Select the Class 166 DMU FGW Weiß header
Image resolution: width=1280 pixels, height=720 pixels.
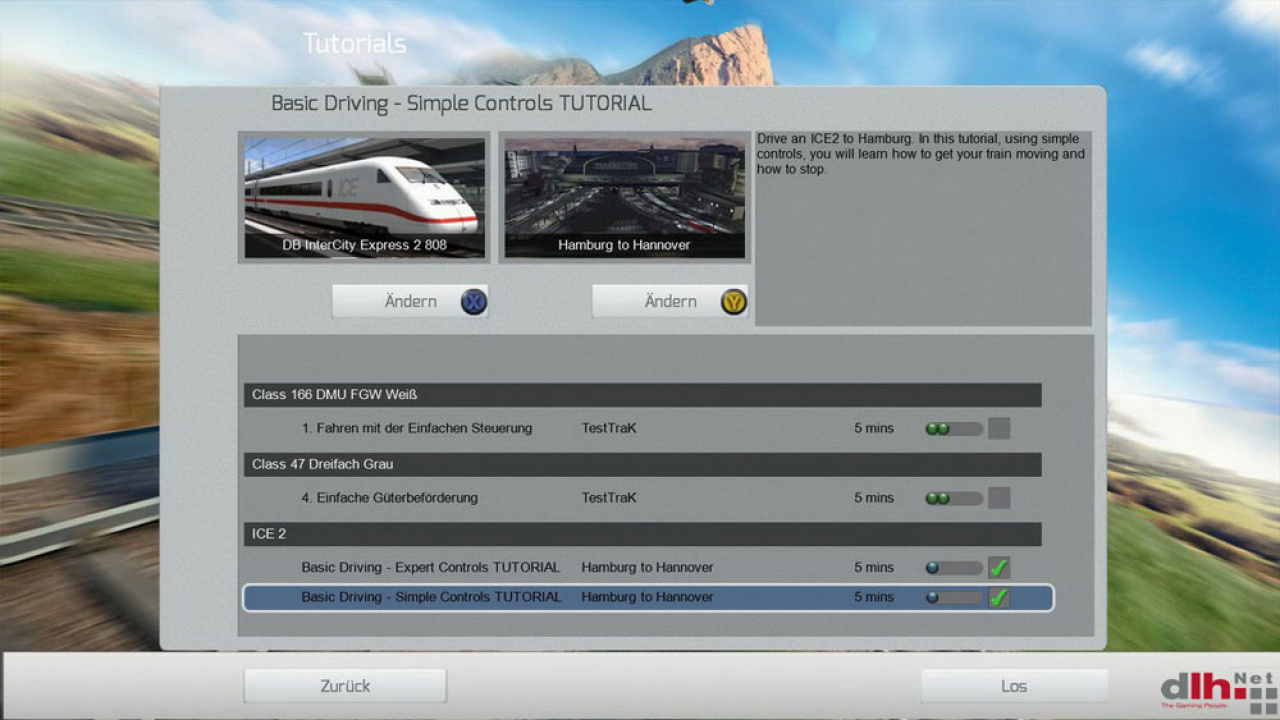click(642, 395)
